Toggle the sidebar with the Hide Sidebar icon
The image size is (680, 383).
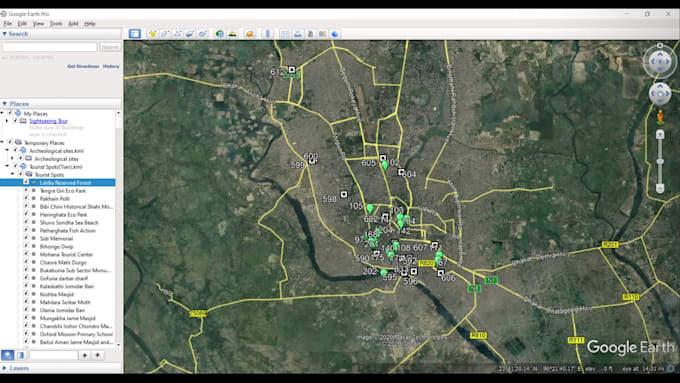click(134, 33)
